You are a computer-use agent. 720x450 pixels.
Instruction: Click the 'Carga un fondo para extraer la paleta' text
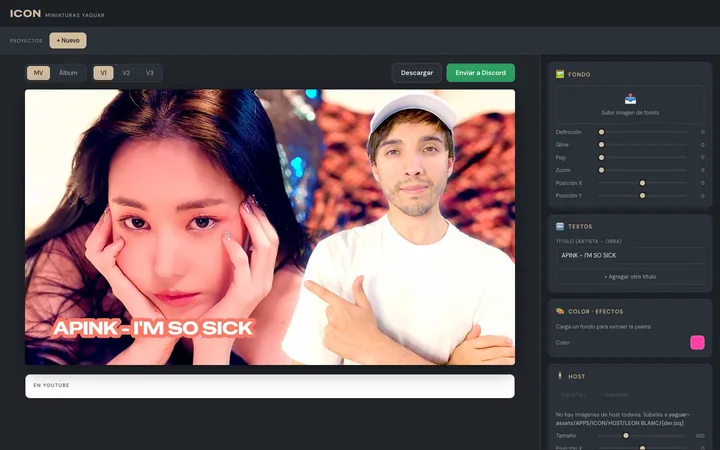point(603,327)
